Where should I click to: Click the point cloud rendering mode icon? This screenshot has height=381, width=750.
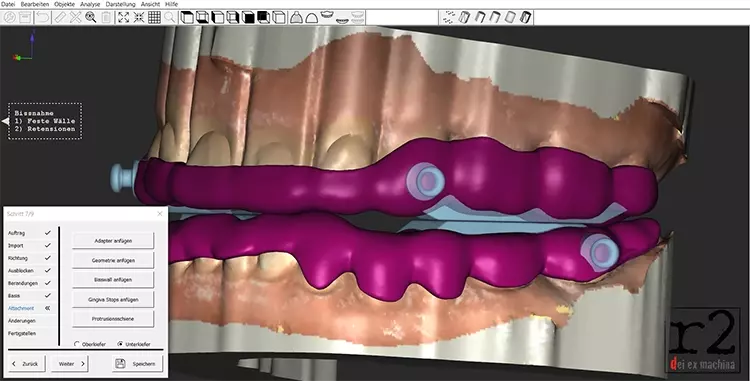449,18
